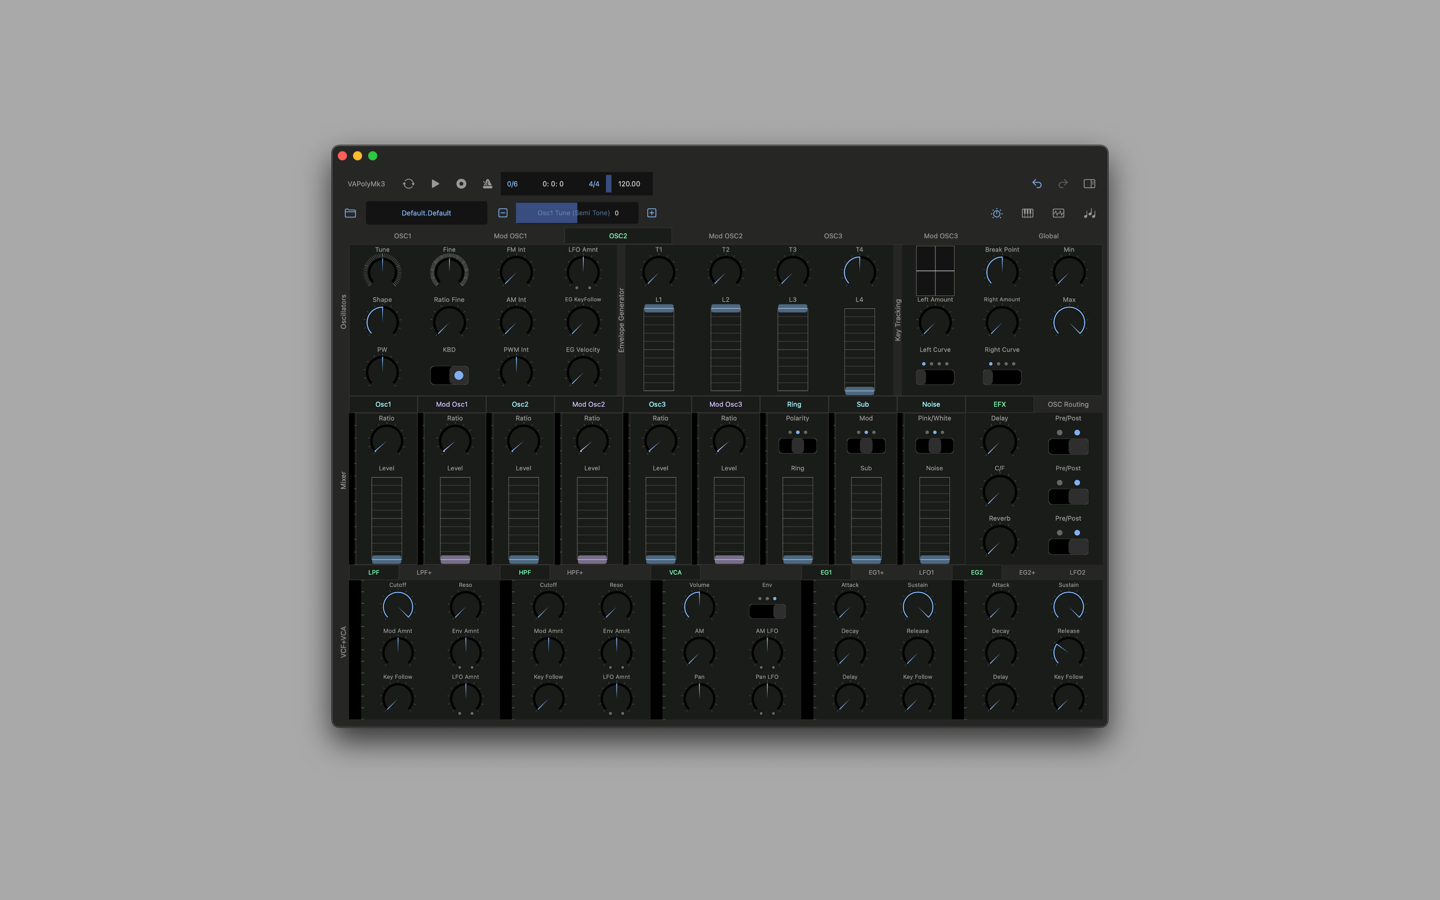The width and height of the screenshot is (1440, 900).
Task: Click the 4/4 time signature field
Action: (594, 184)
